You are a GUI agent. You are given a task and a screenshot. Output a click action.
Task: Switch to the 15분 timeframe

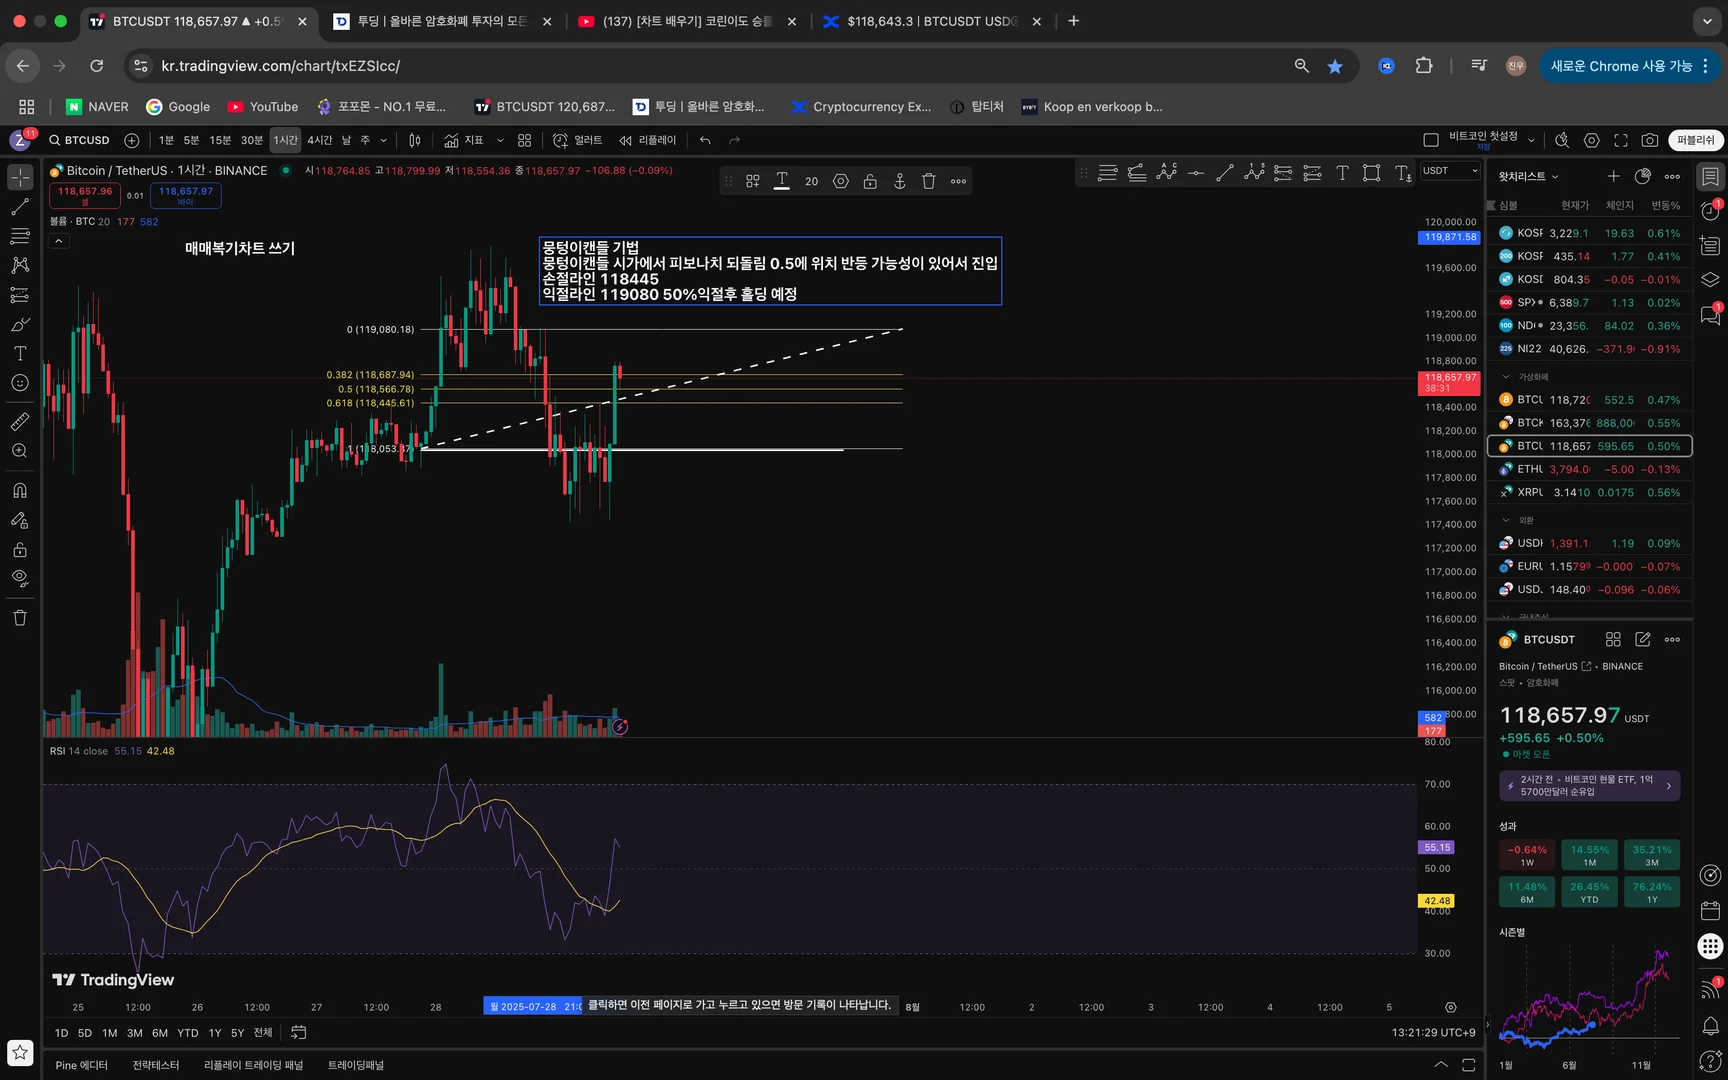(x=220, y=140)
